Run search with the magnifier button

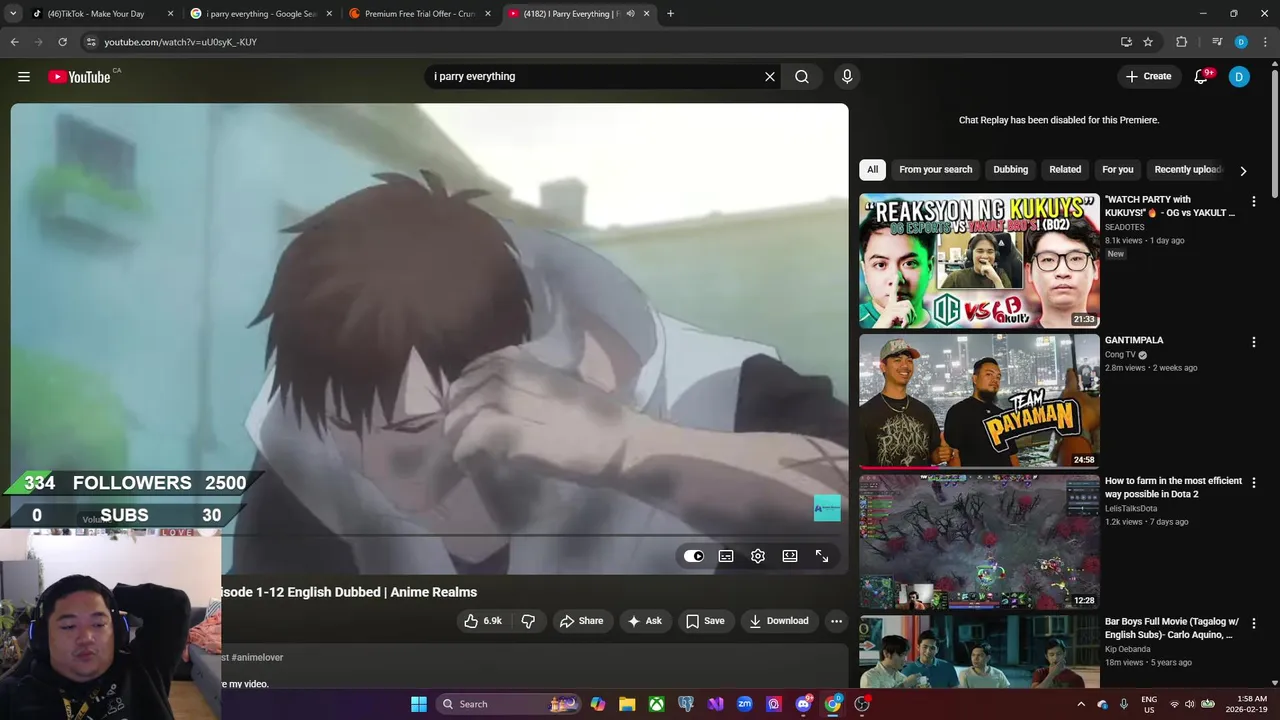point(802,77)
